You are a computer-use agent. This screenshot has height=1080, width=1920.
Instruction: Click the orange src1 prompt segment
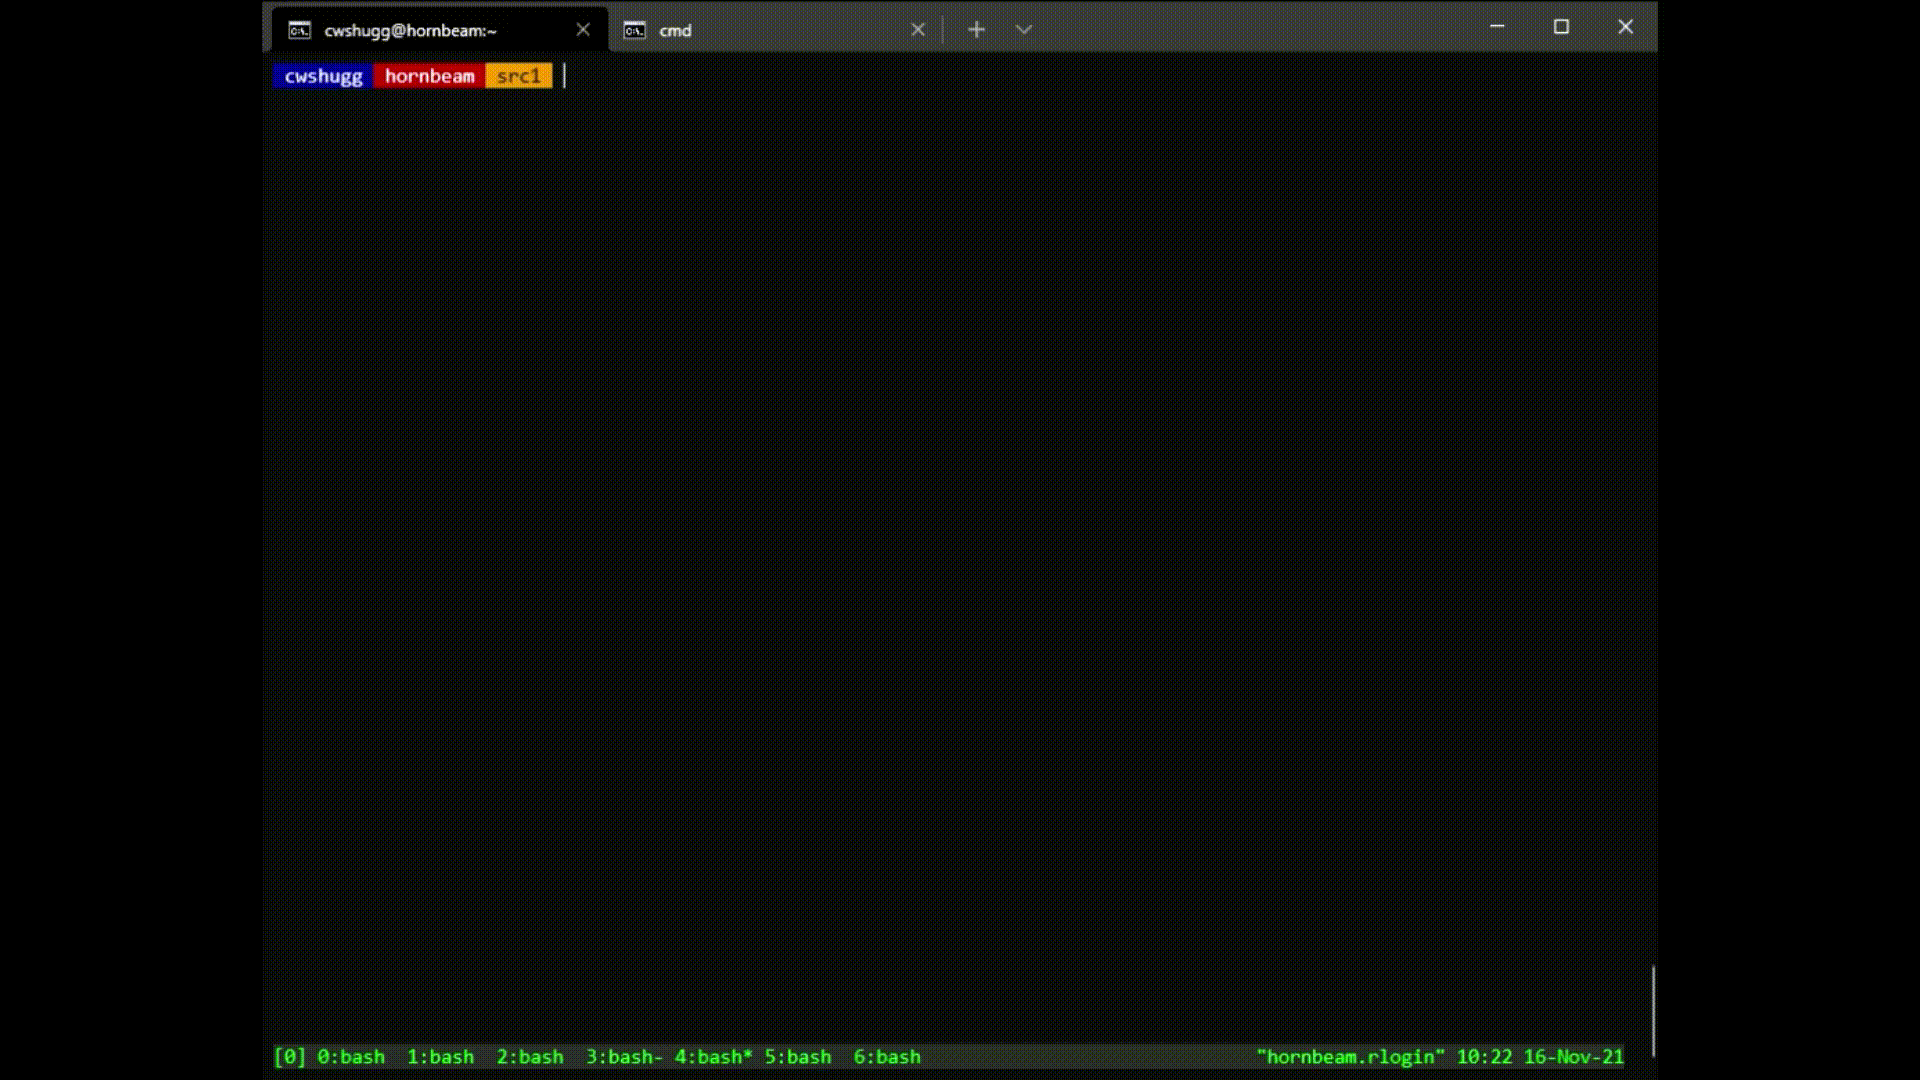tap(518, 76)
